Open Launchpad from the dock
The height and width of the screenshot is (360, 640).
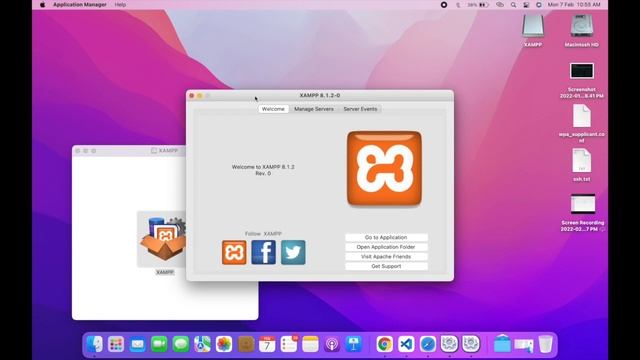pos(116,344)
